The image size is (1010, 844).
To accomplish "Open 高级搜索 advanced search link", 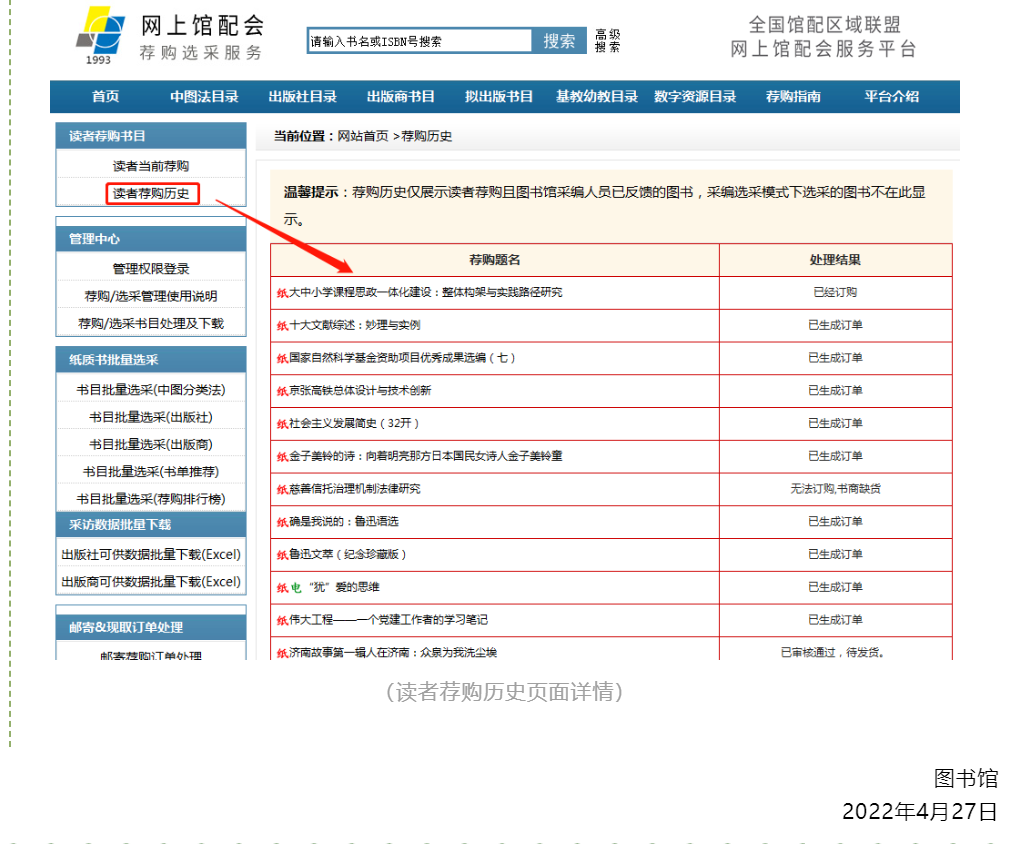I will pyautogui.click(x=607, y=41).
